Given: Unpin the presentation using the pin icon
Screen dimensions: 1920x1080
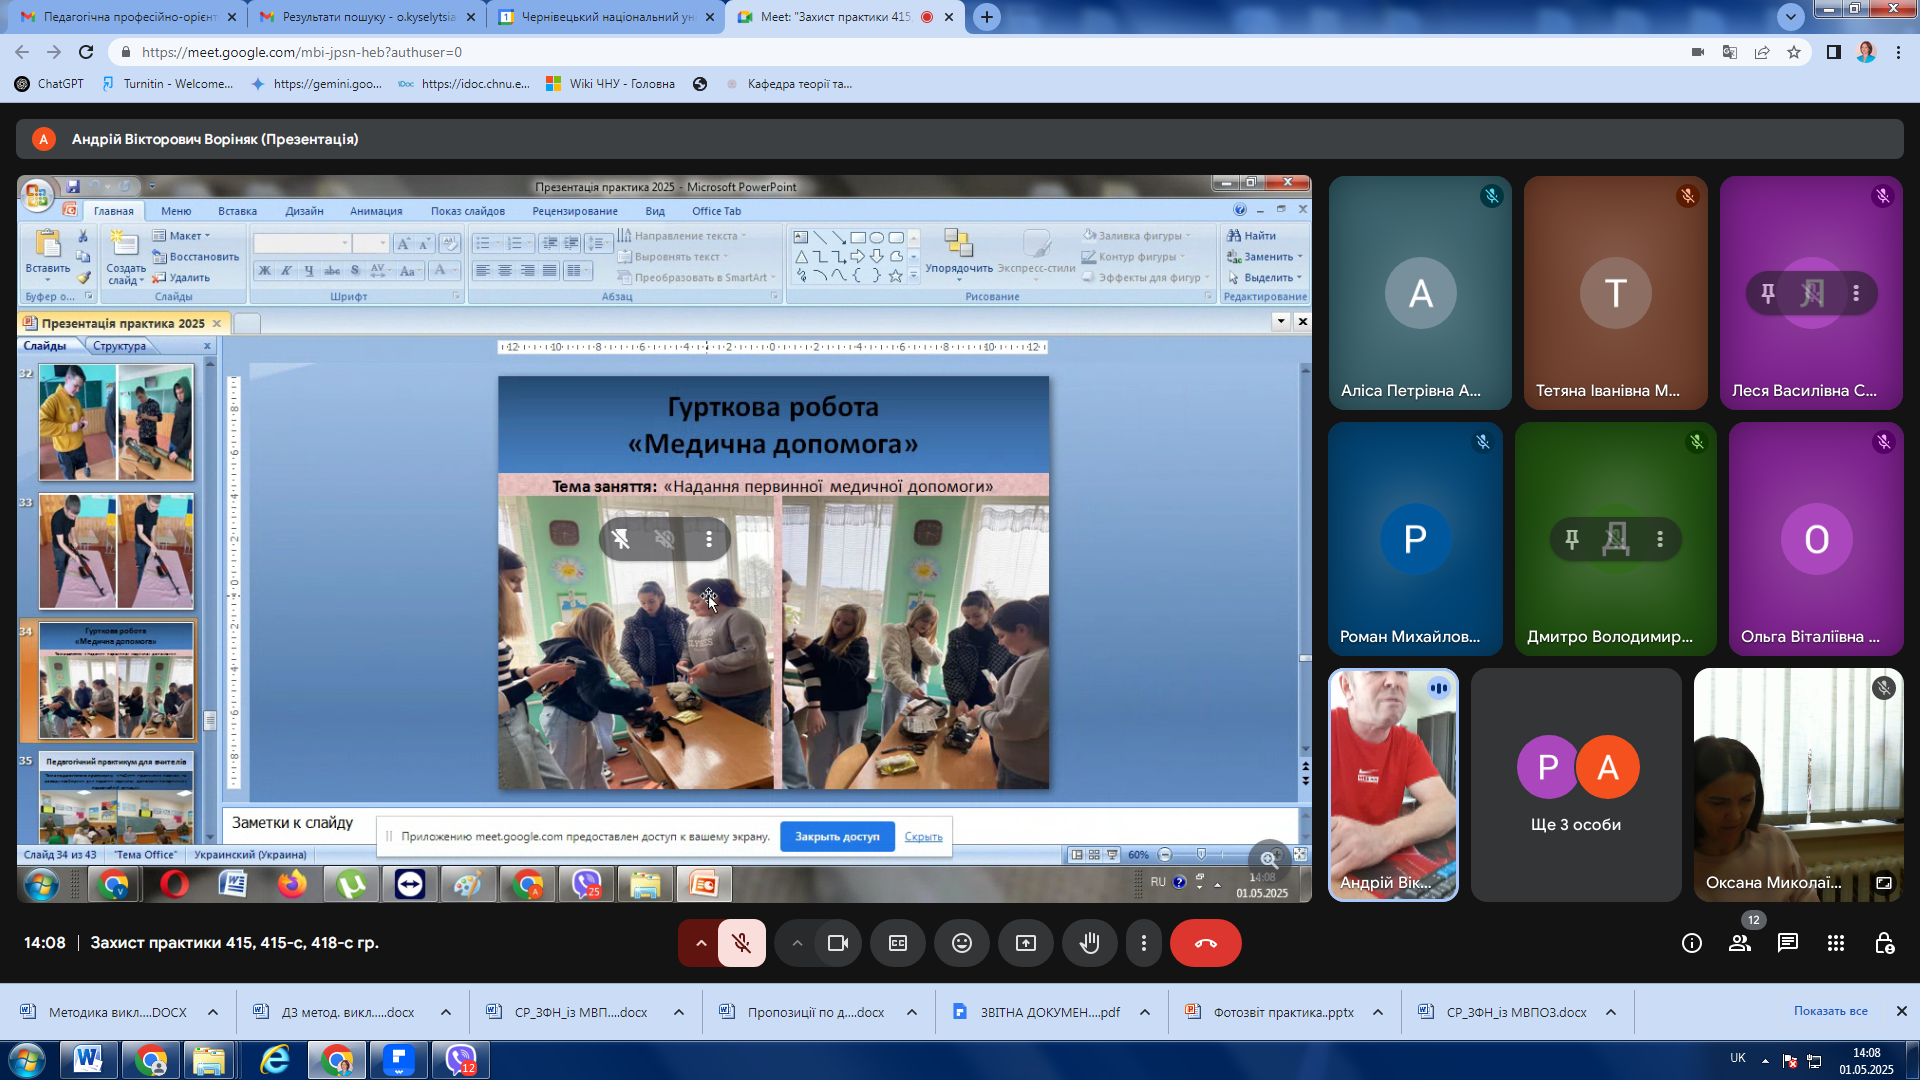Looking at the screenshot, I should [621, 539].
